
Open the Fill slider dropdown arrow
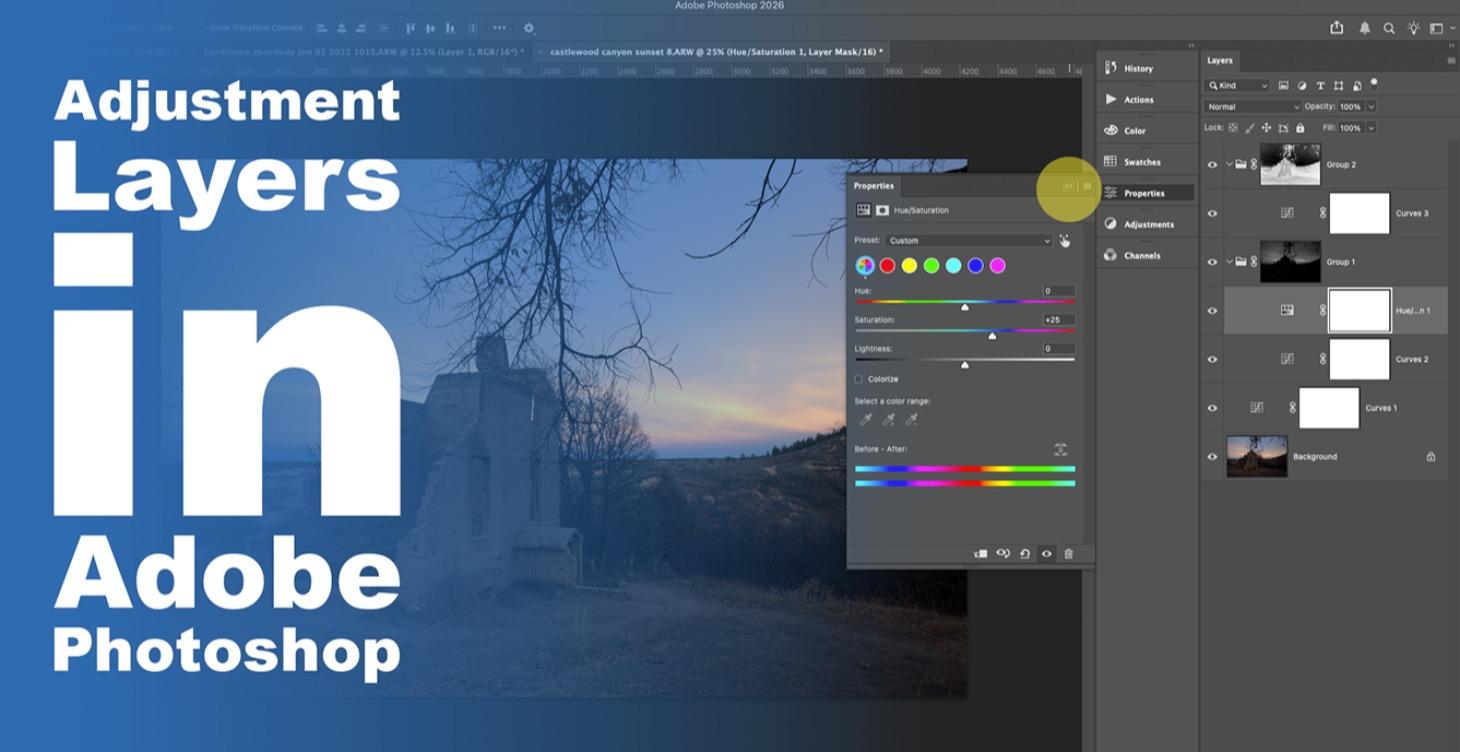pyautogui.click(x=1371, y=128)
